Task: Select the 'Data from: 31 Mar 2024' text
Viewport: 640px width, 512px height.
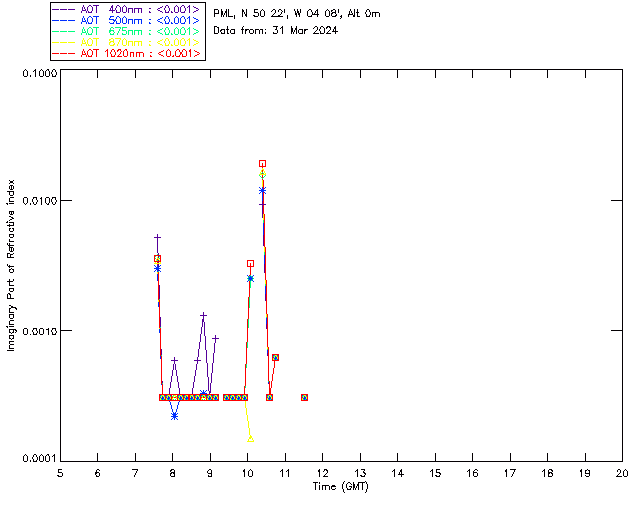Action: click(x=276, y=30)
